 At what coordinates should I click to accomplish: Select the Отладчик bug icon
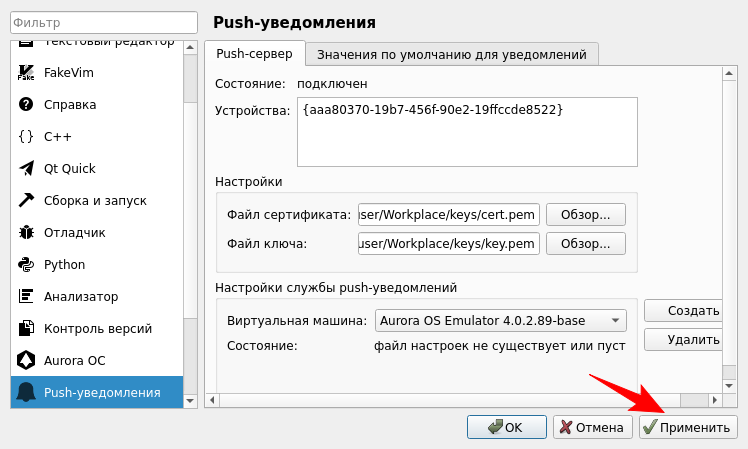[26, 232]
